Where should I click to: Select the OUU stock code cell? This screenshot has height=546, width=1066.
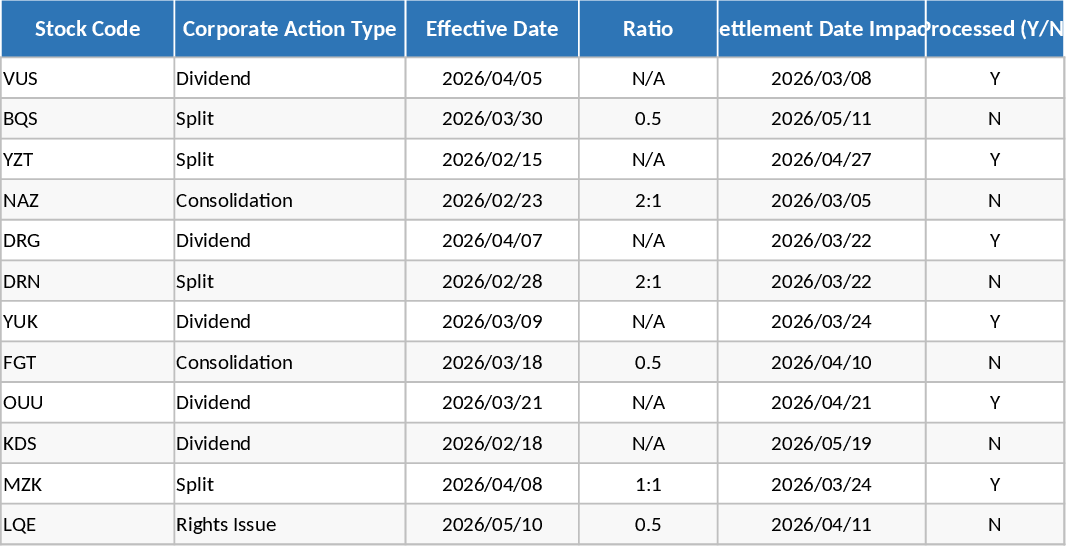pyautogui.click(x=88, y=403)
